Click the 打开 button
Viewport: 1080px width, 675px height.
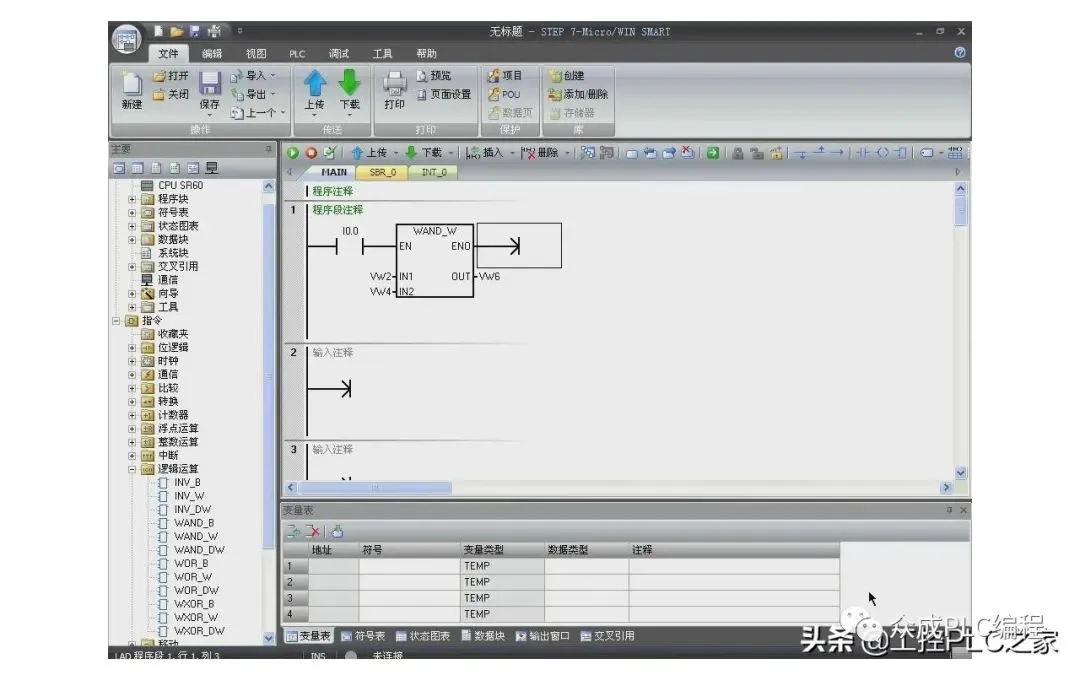(170, 76)
